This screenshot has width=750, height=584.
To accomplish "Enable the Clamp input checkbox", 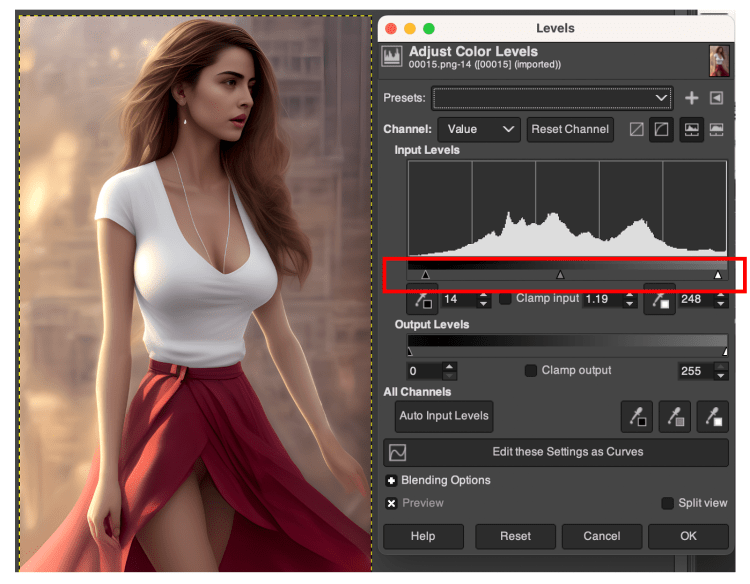I will pos(505,299).
